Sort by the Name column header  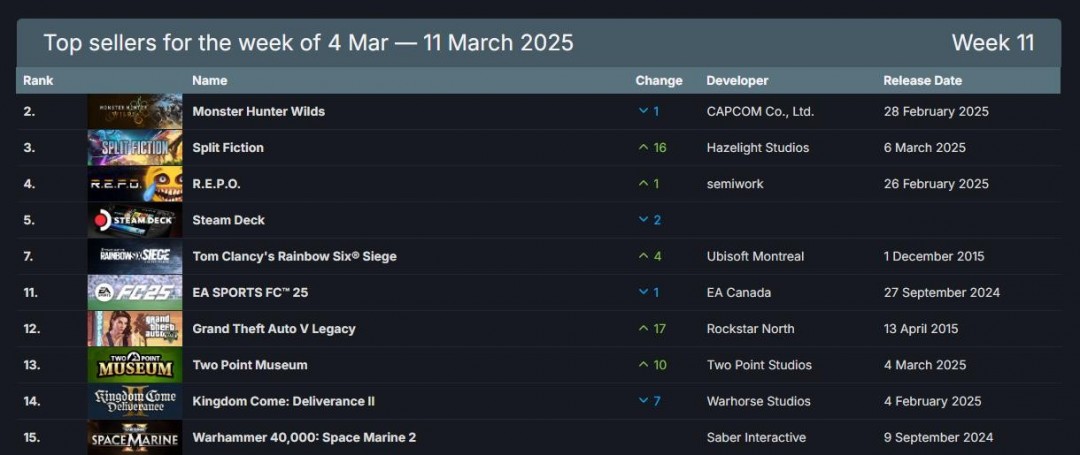pyautogui.click(x=210, y=80)
